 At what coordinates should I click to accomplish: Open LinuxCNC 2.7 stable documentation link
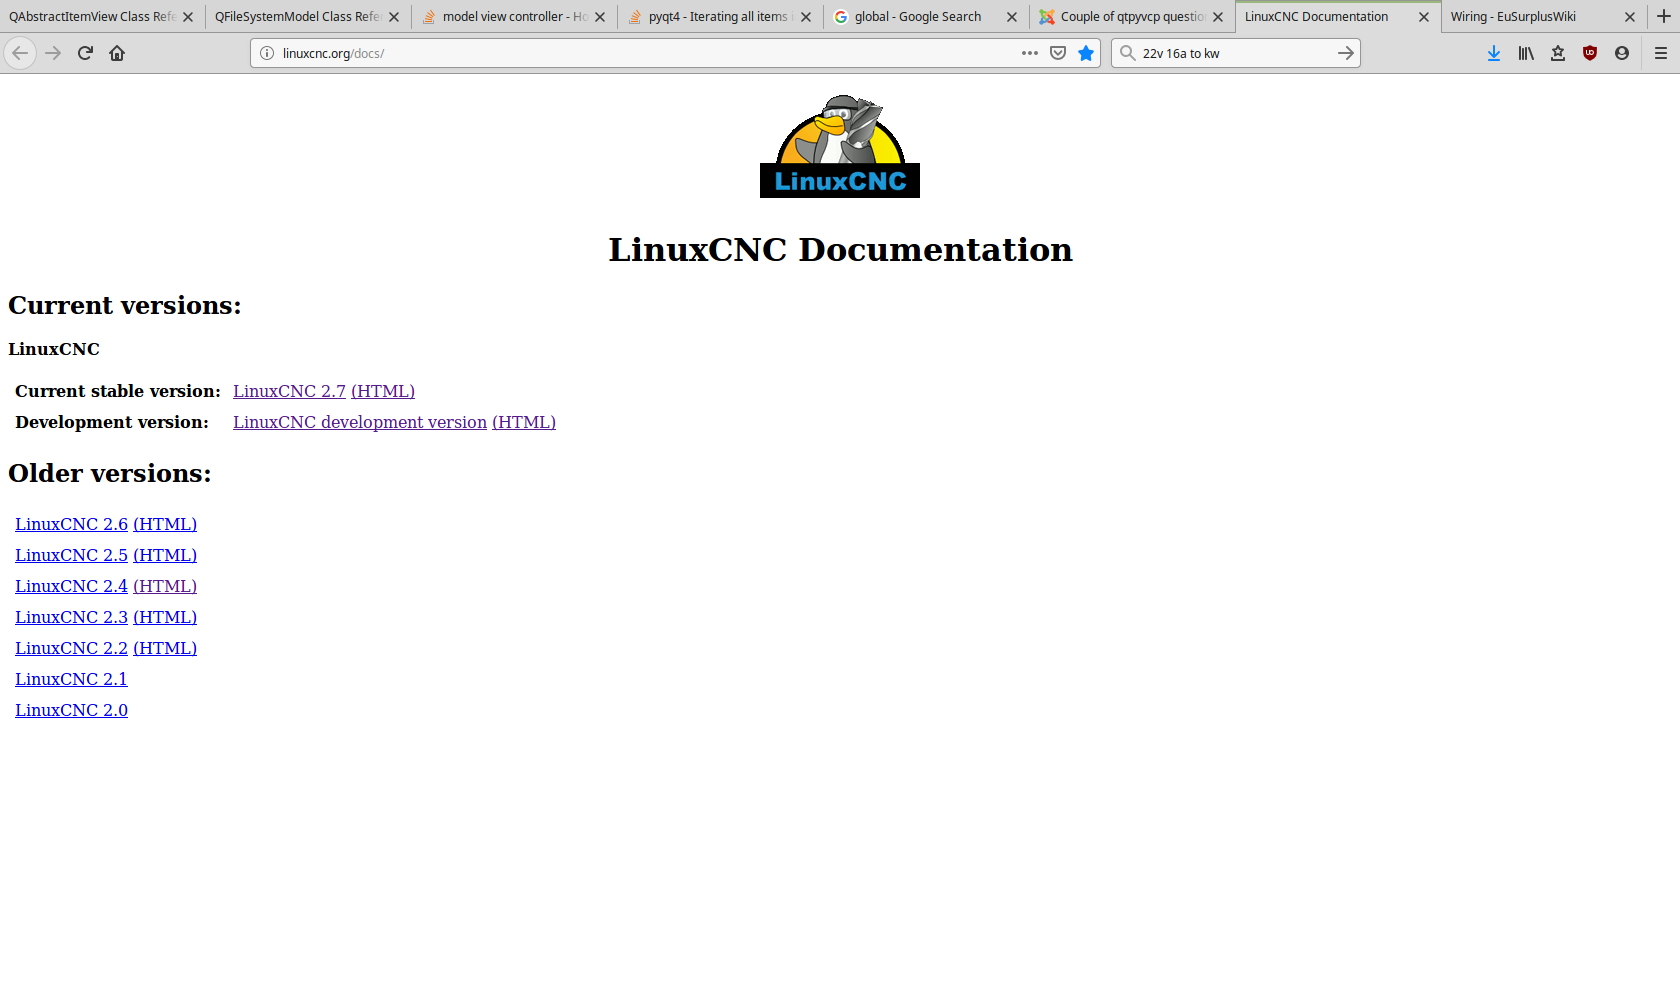[289, 391]
